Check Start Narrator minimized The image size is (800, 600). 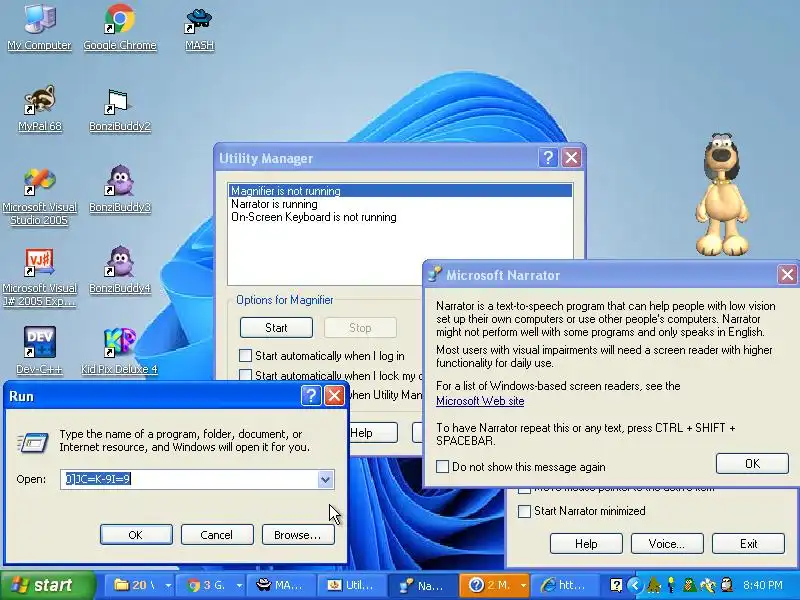(524, 511)
